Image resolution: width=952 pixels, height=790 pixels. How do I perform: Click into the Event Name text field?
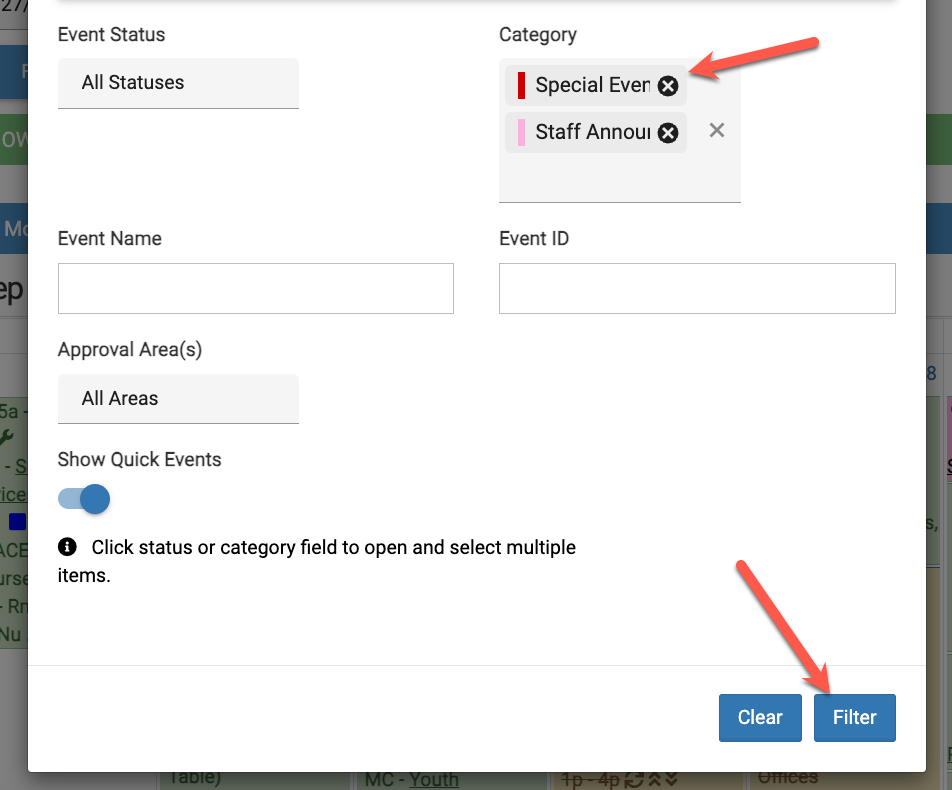(x=256, y=289)
